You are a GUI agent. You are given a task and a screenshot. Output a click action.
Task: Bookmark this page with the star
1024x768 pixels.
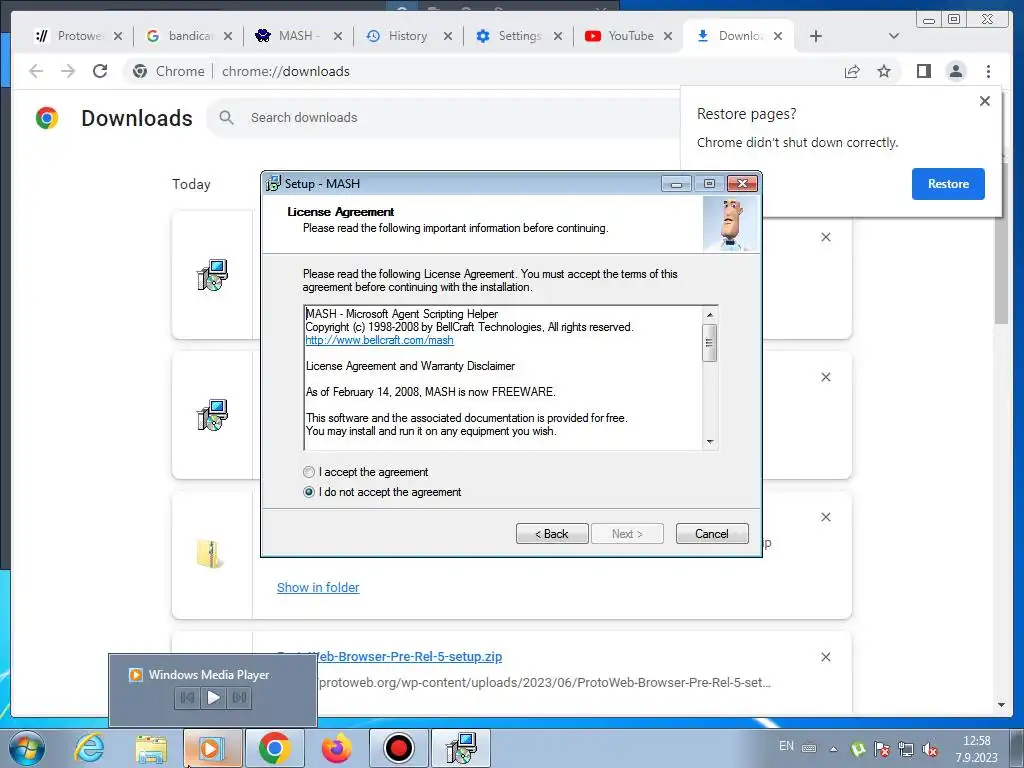[x=884, y=71]
